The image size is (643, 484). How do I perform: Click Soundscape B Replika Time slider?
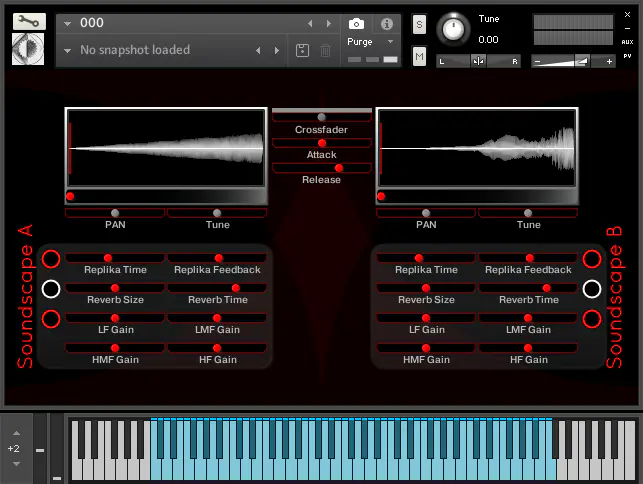click(426, 258)
